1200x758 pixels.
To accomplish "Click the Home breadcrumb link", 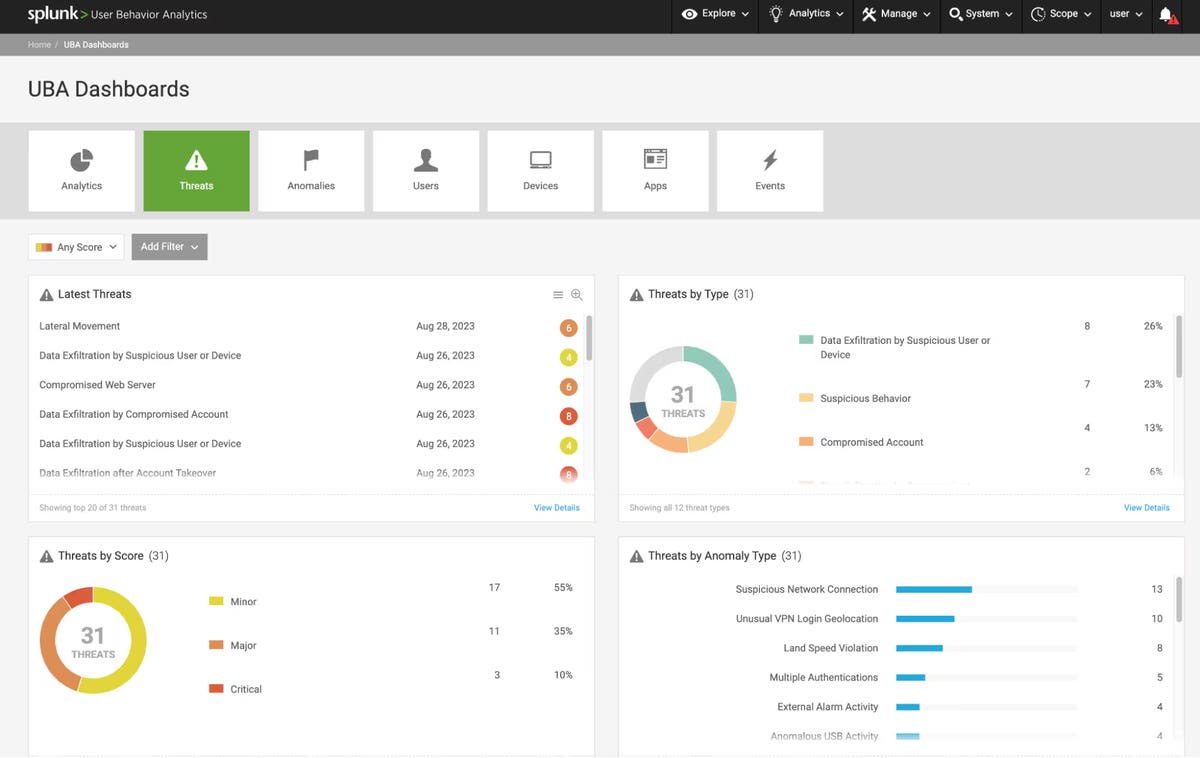I will (x=39, y=45).
